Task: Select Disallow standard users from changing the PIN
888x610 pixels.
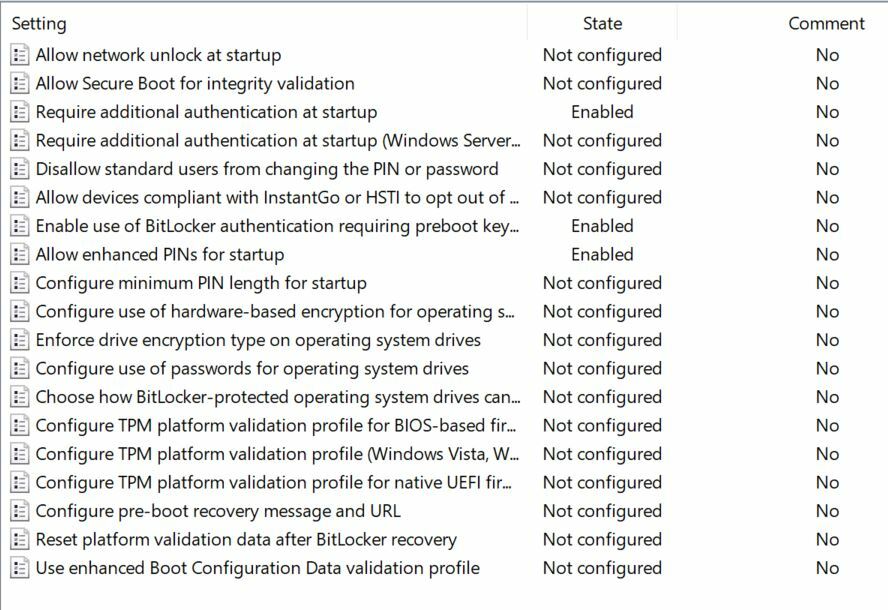Action: pyautogui.click(x=267, y=169)
